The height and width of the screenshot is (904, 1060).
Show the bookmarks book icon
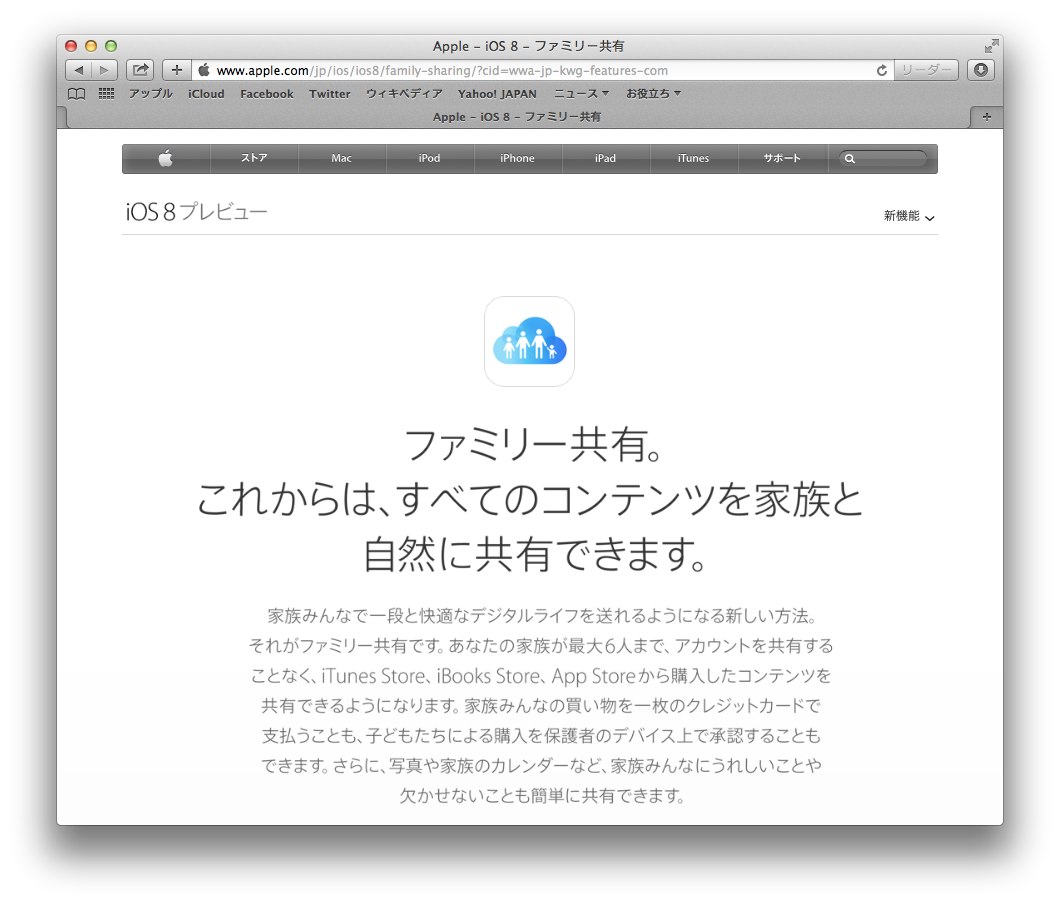(76, 94)
